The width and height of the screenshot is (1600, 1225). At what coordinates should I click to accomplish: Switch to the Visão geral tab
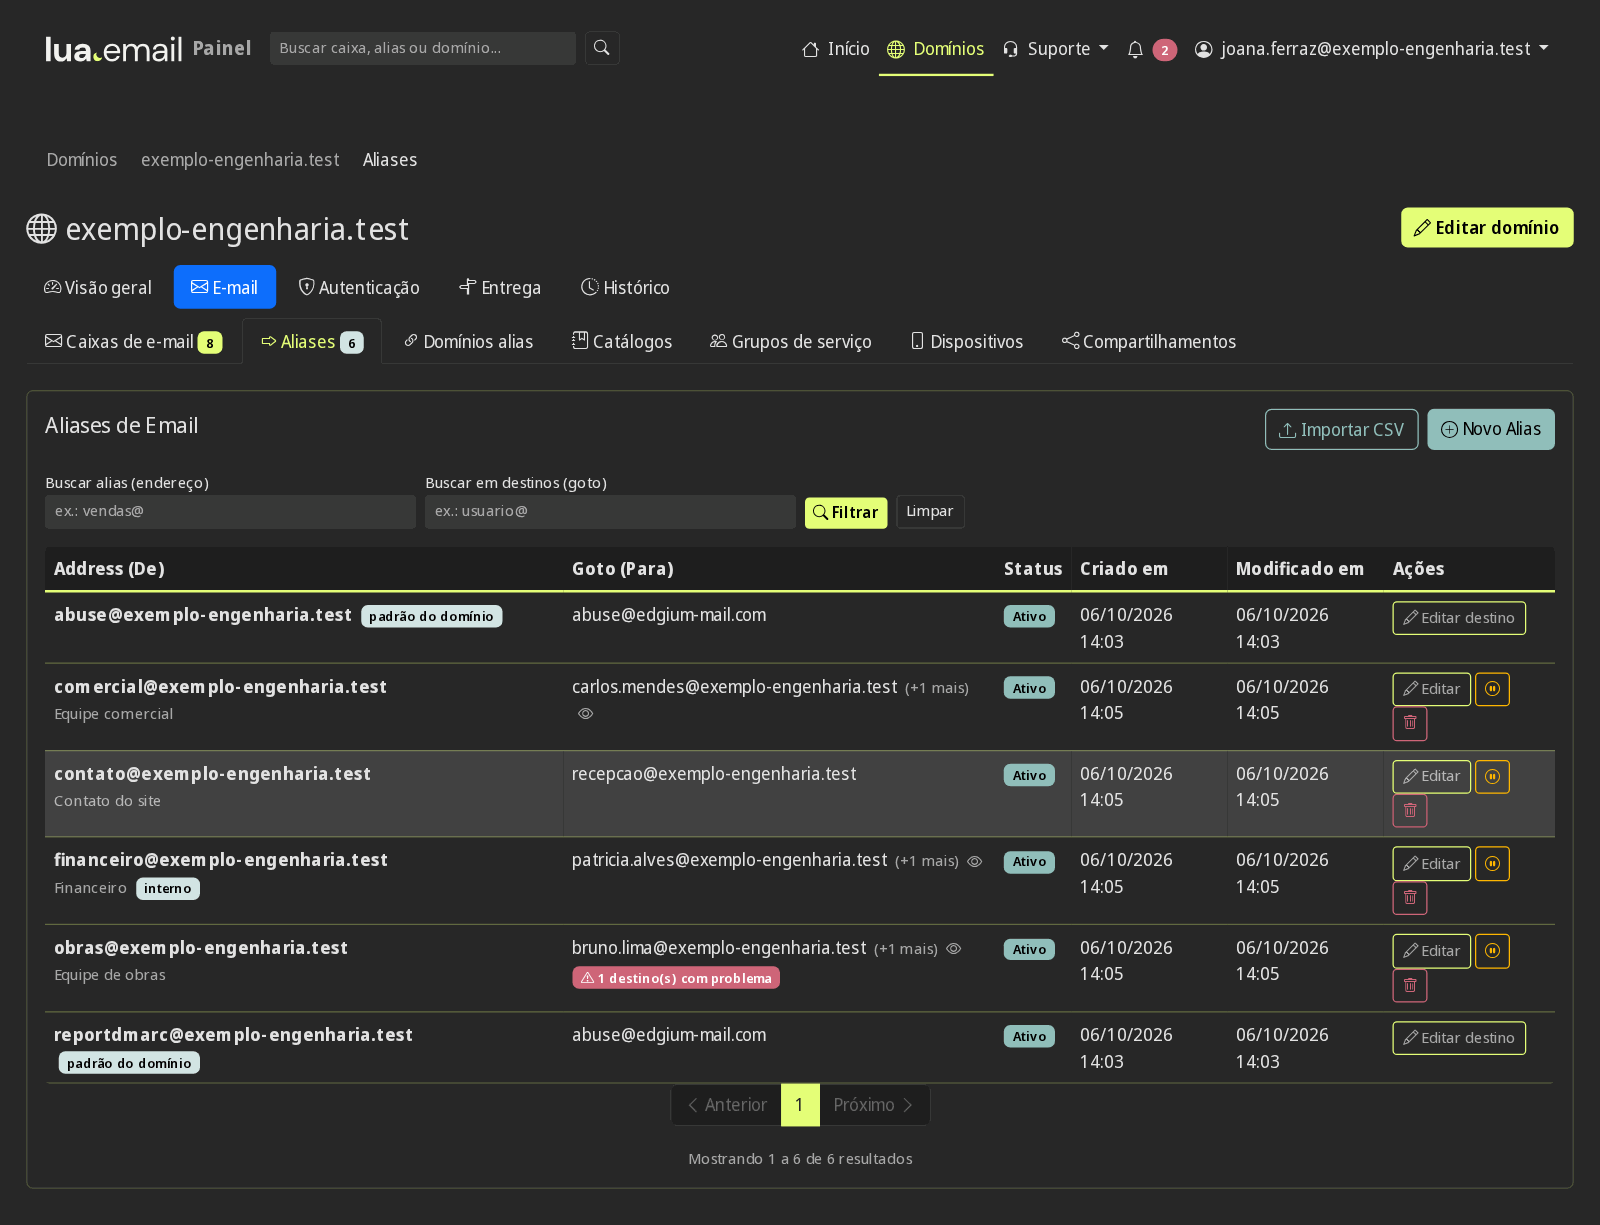(98, 288)
